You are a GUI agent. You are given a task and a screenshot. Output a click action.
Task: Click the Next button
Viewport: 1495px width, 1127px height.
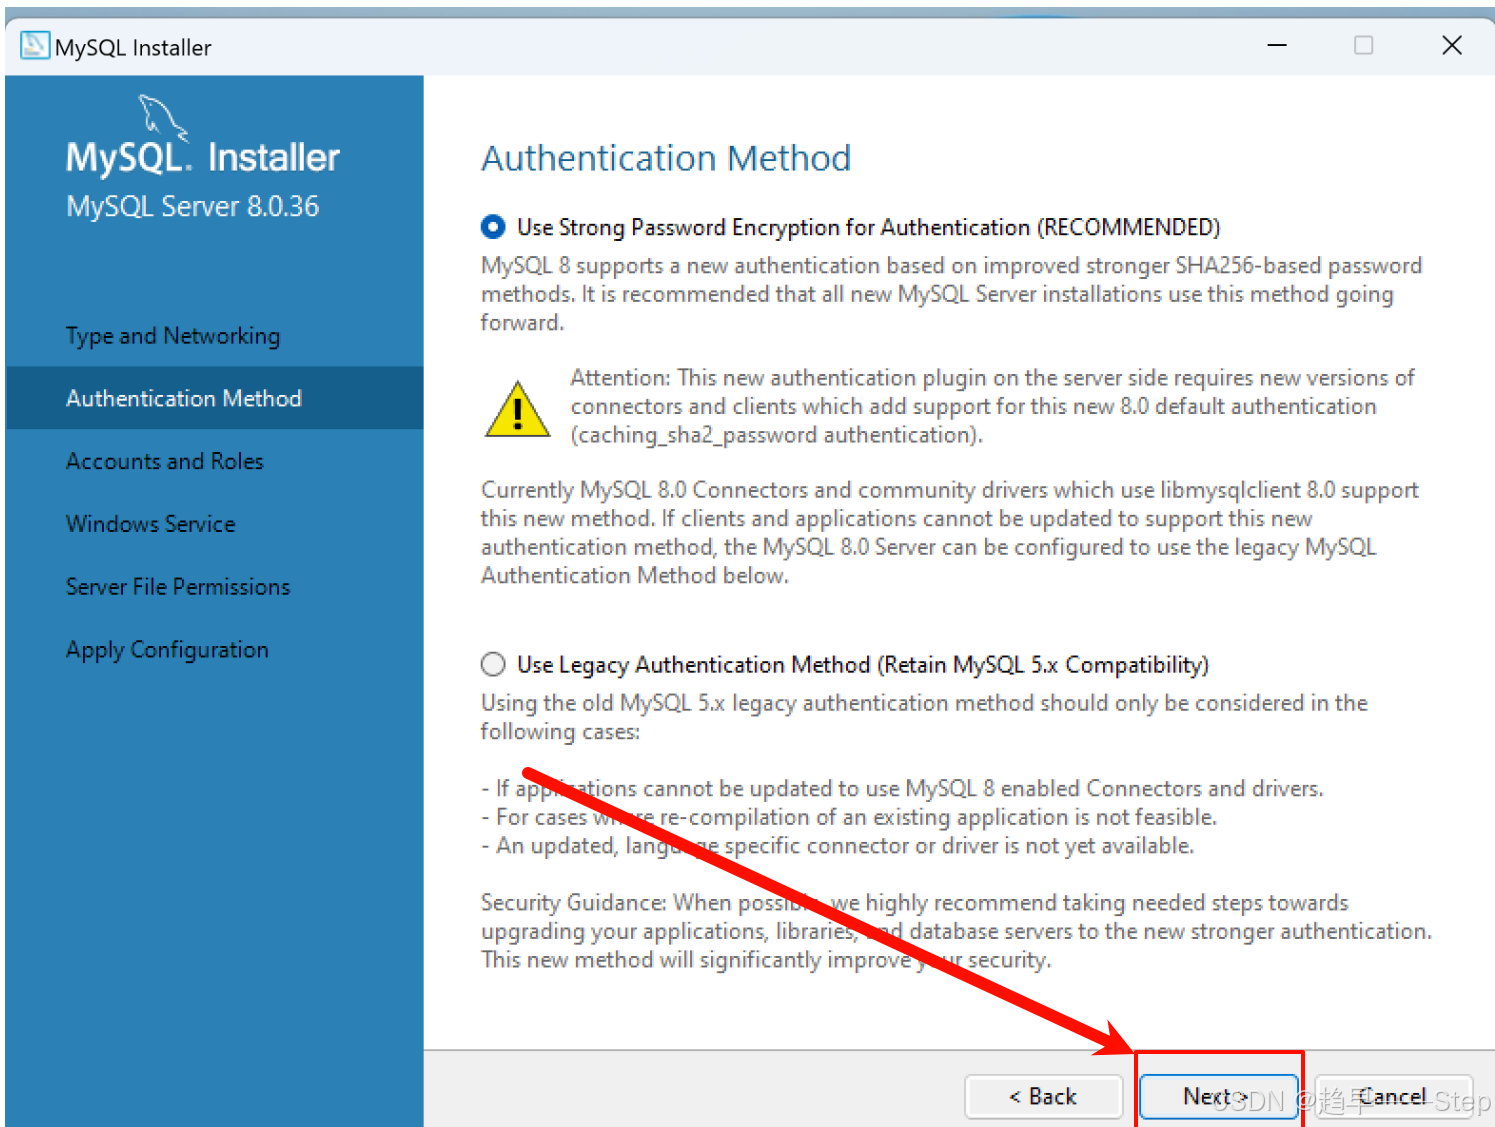[x=1218, y=1097]
